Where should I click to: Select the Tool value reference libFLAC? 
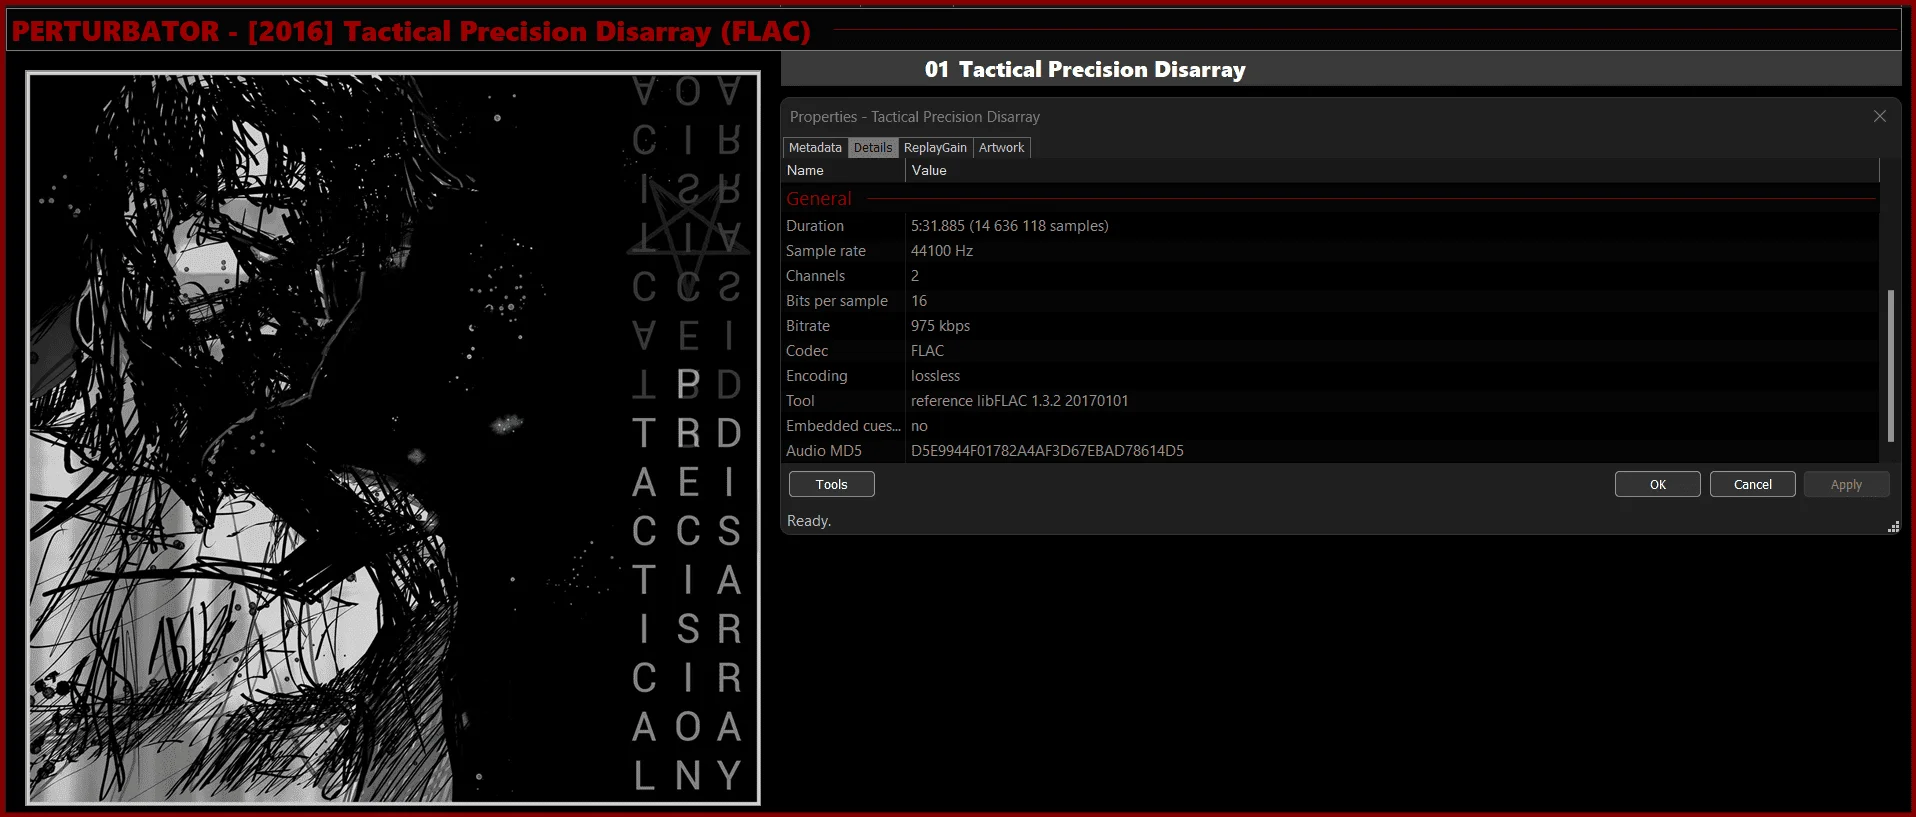coord(1019,401)
